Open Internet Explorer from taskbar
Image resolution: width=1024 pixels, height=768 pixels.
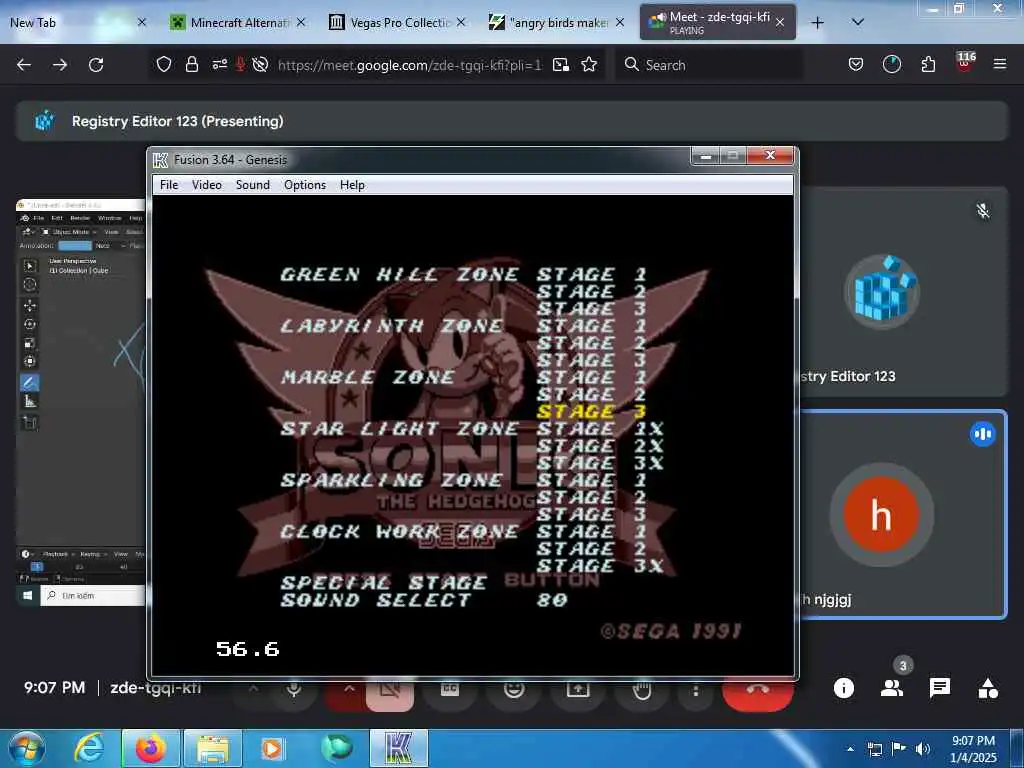coord(88,748)
